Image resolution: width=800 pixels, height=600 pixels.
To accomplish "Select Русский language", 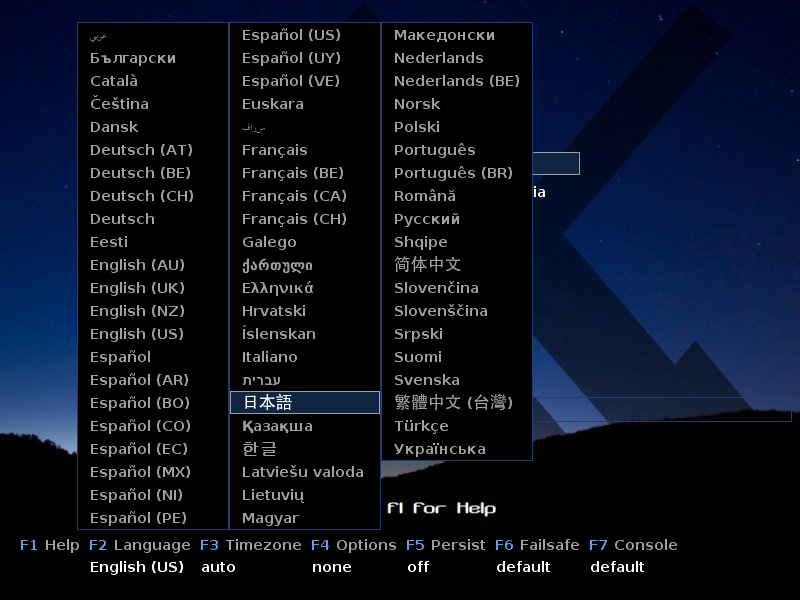I will tap(427, 219).
